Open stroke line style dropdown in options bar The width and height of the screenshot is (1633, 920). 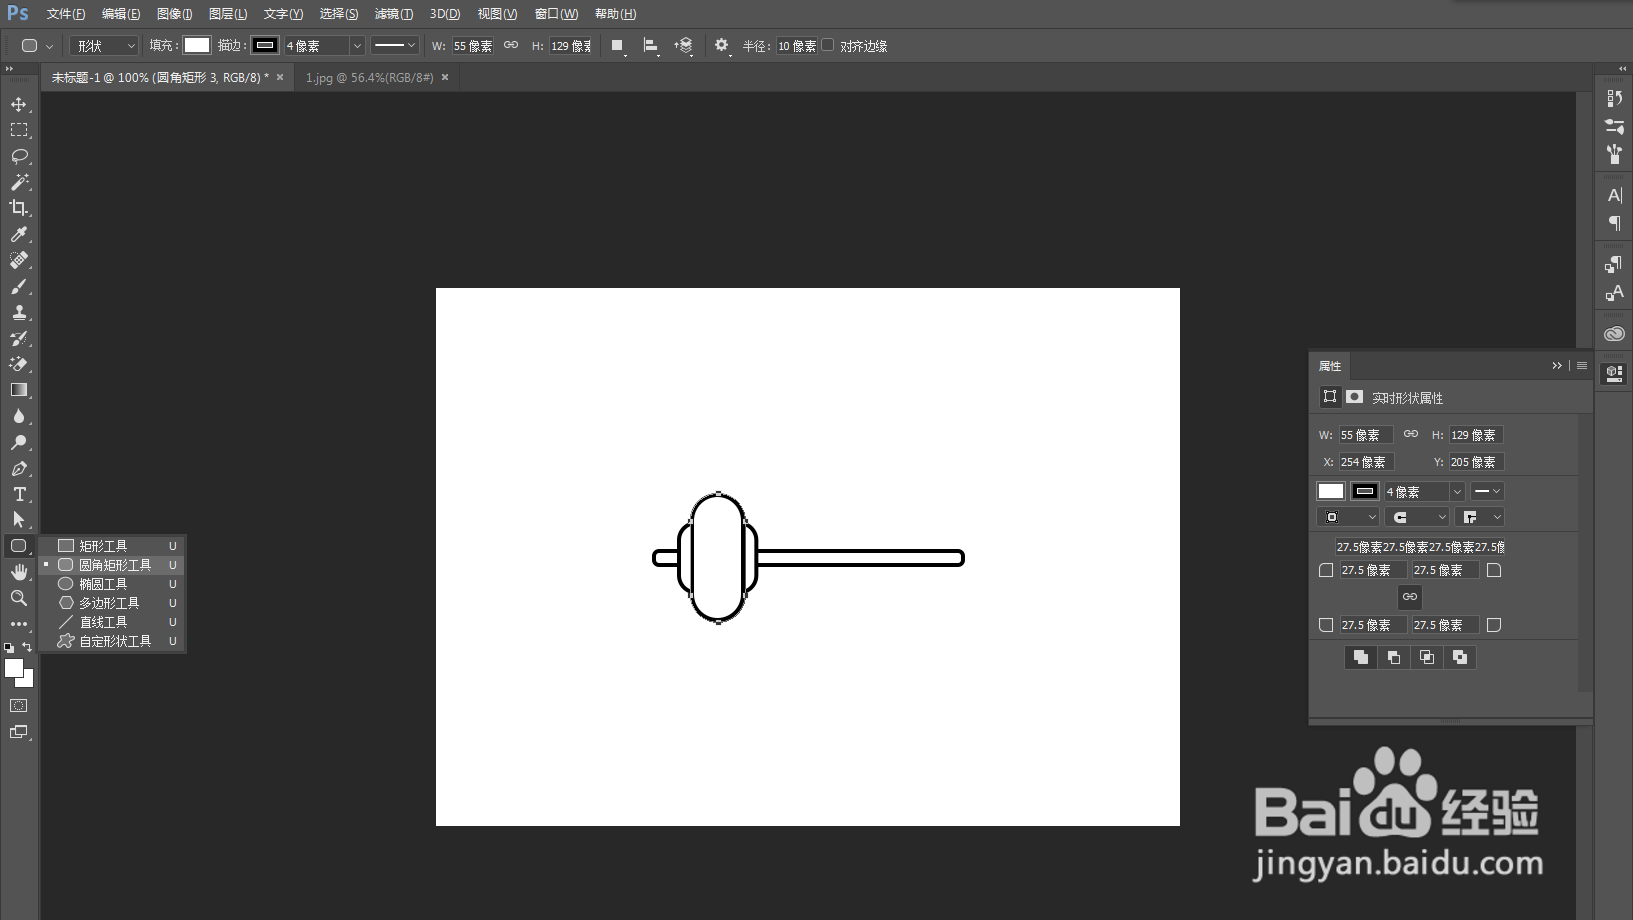point(394,46)
